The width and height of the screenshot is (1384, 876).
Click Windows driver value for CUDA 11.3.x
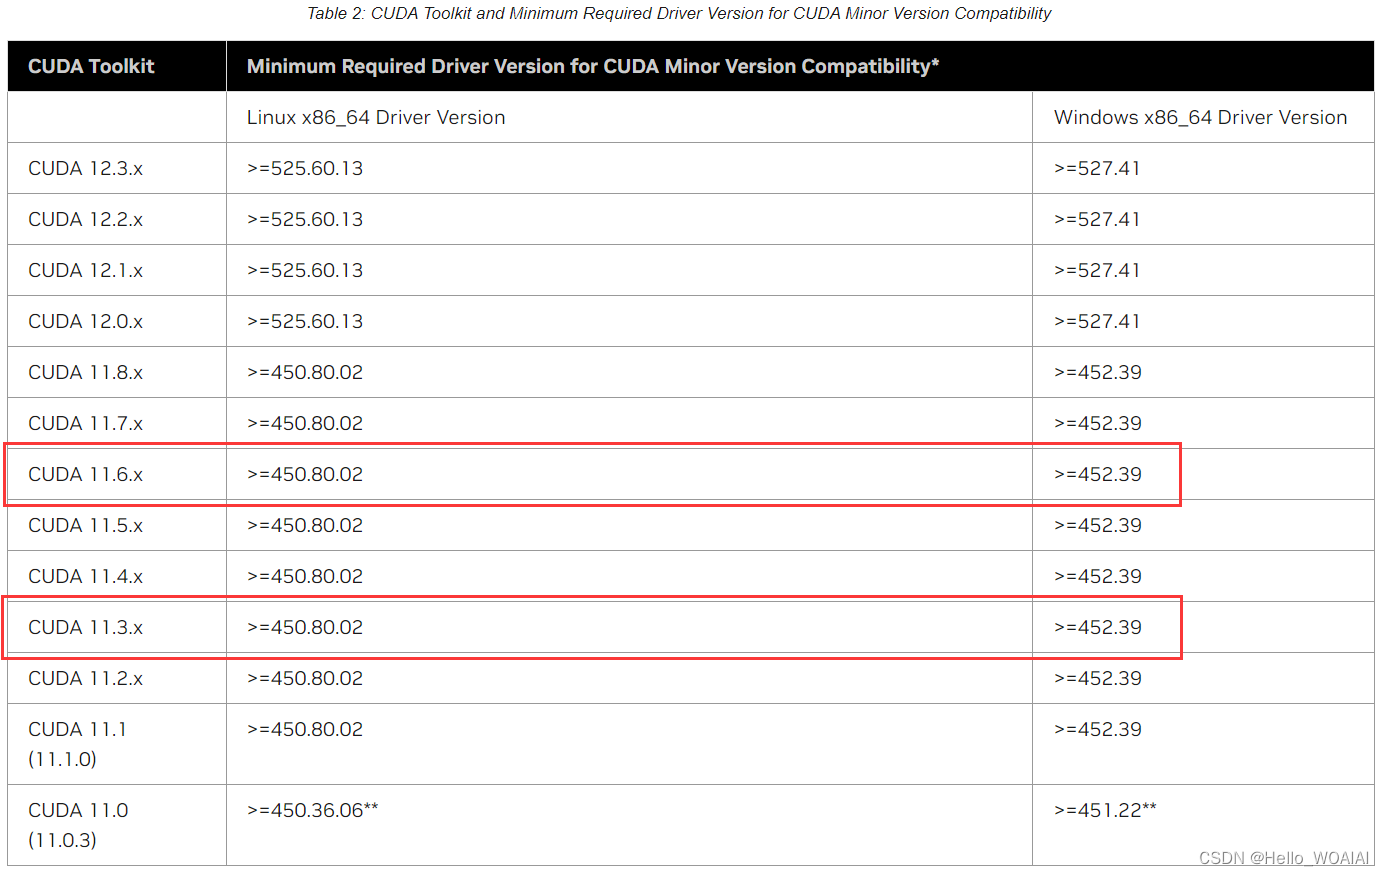tap(1098, 628)
